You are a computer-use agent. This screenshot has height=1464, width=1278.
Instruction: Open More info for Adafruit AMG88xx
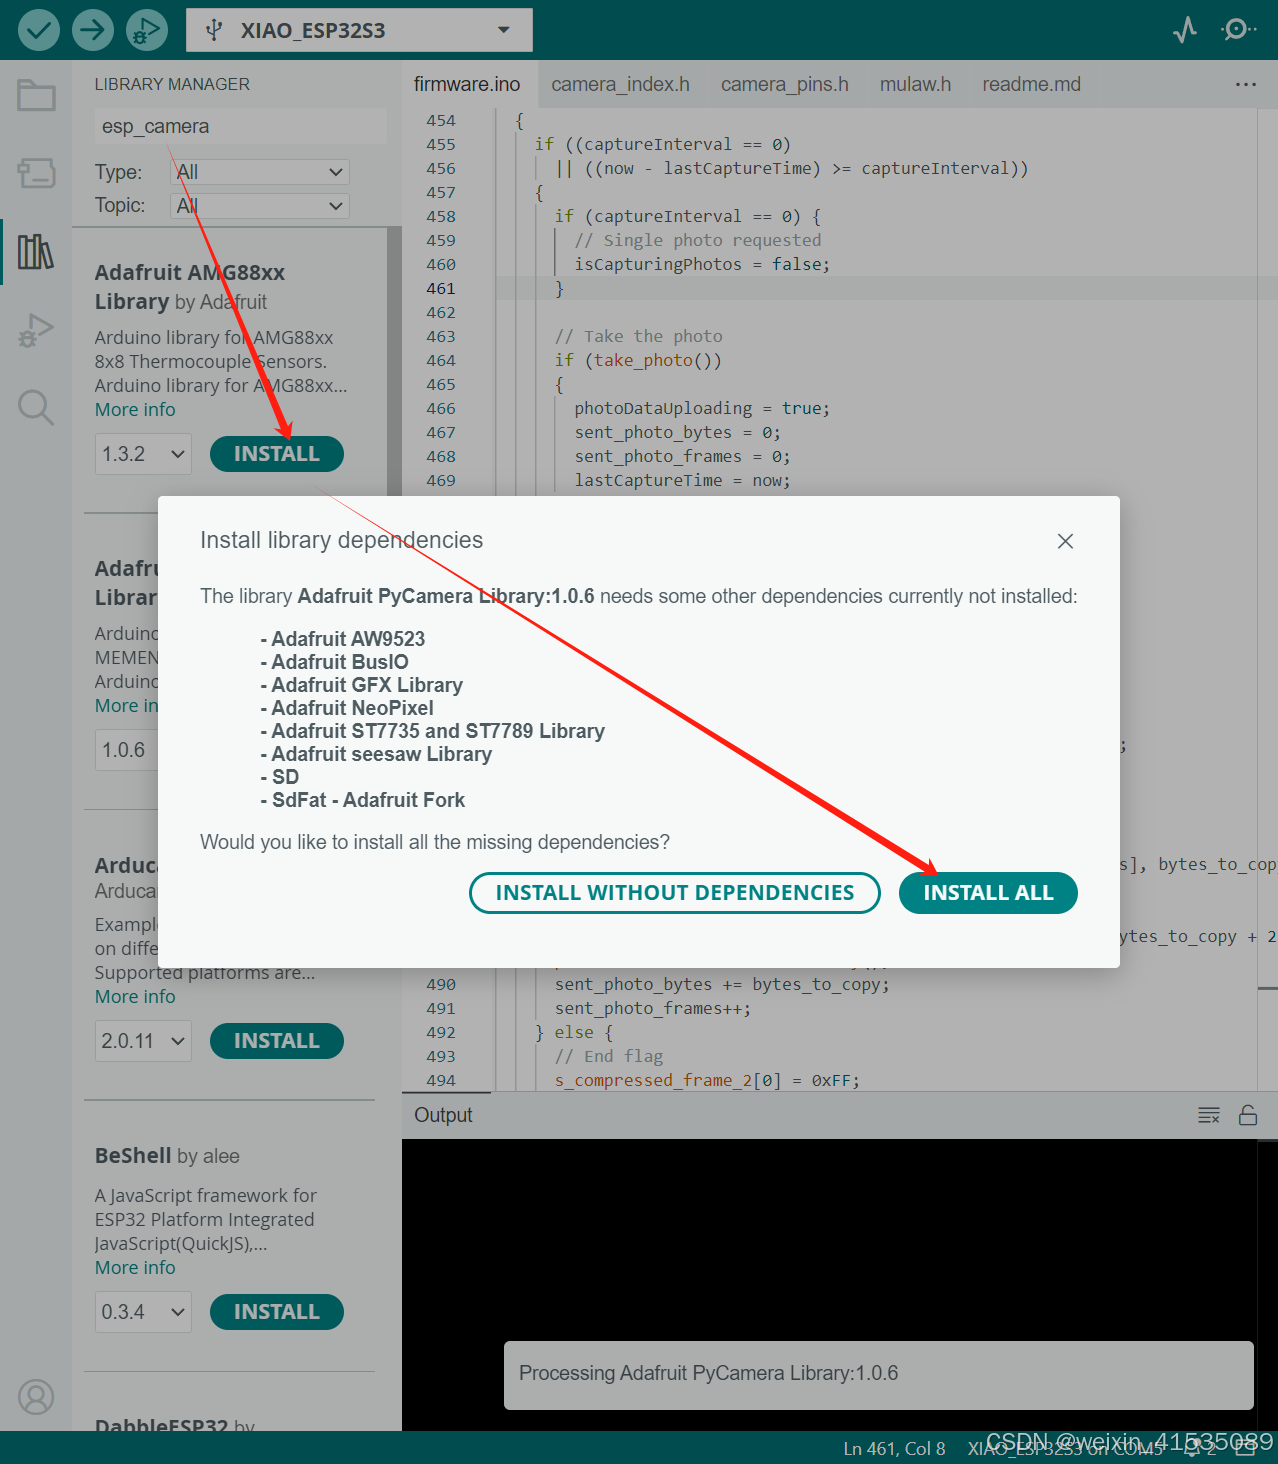[135, 410]
